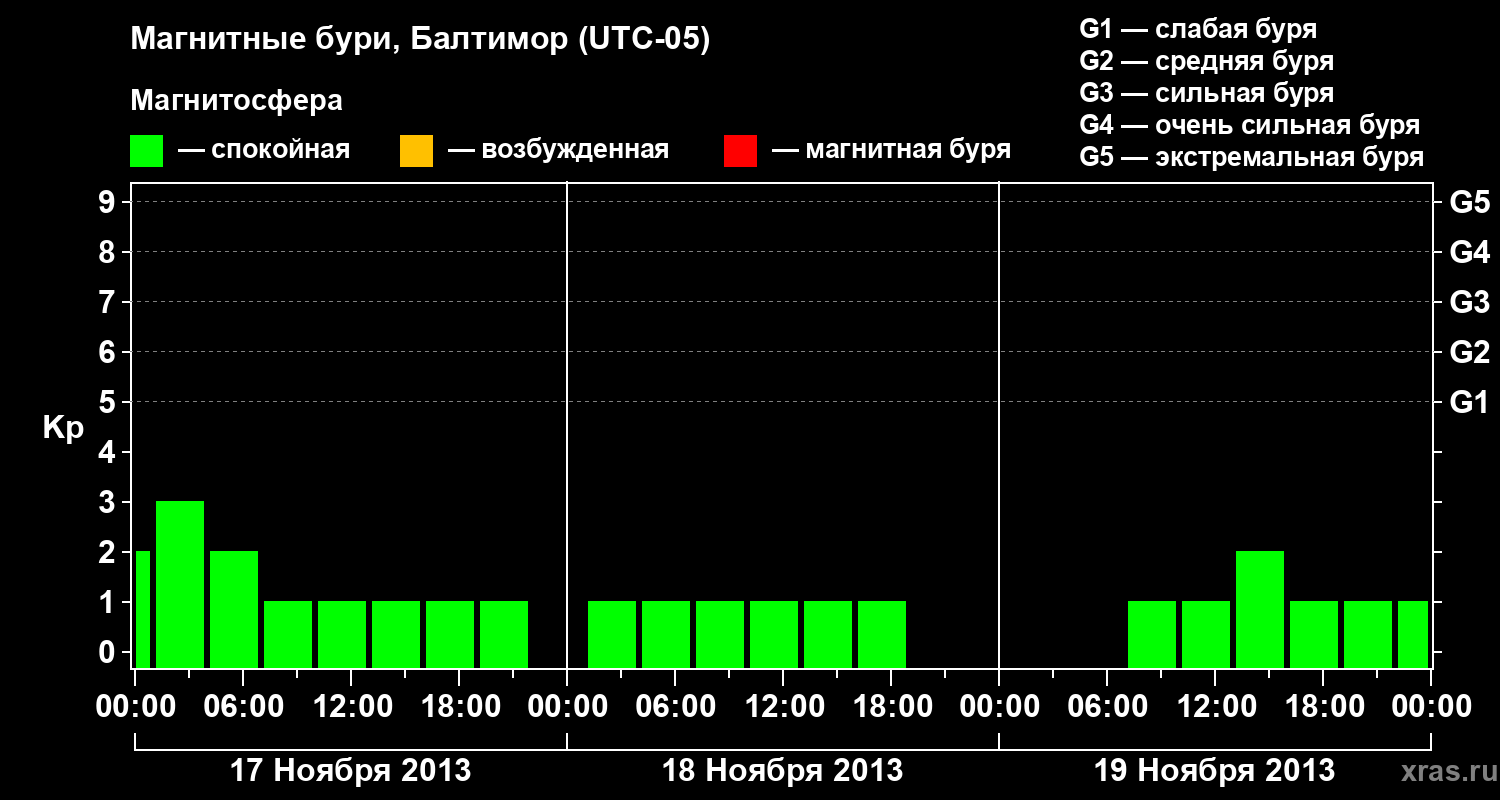Viewport: 1500px width, 800px height.
Task: Click the '— возбужденная' legend label
Action: 559,151
